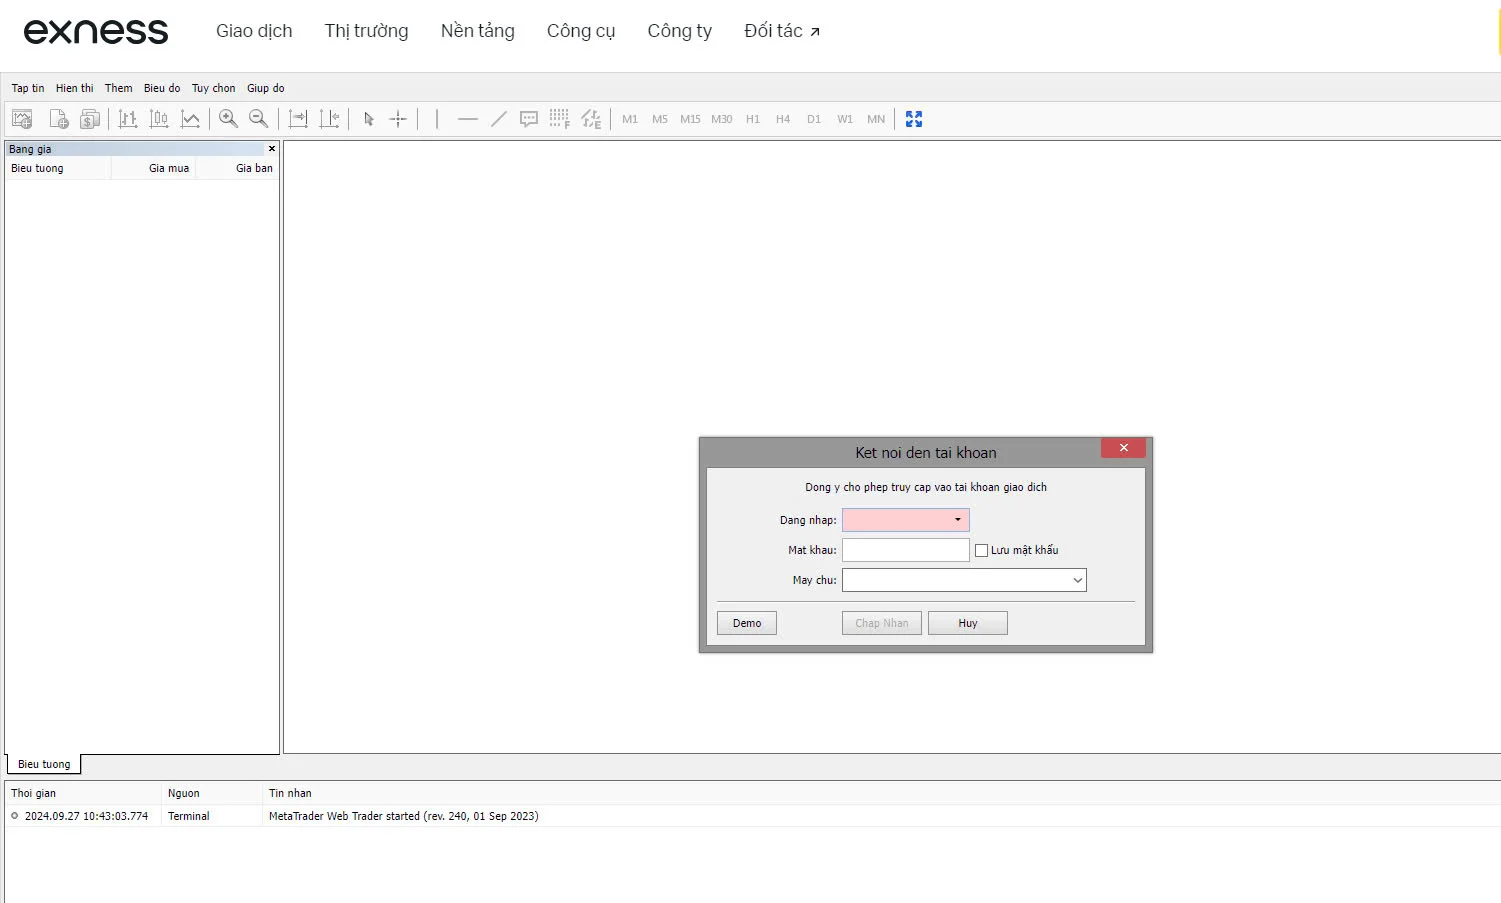Select the Bieu tuong tab
The width and height of the screenshot is (1501, 903).
pos(44,764)
